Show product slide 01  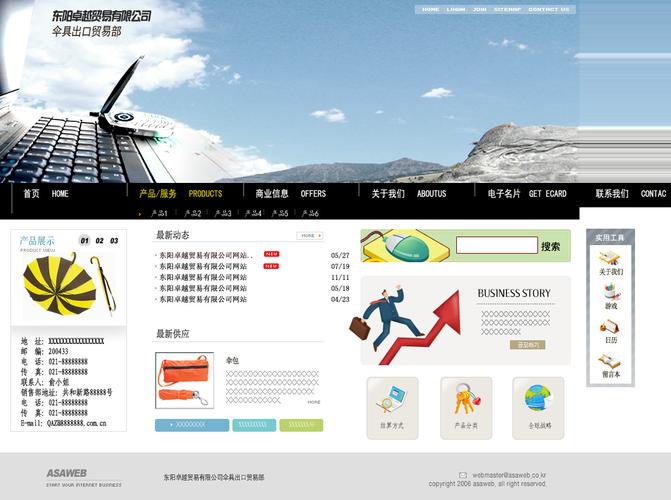click(85, 241)
